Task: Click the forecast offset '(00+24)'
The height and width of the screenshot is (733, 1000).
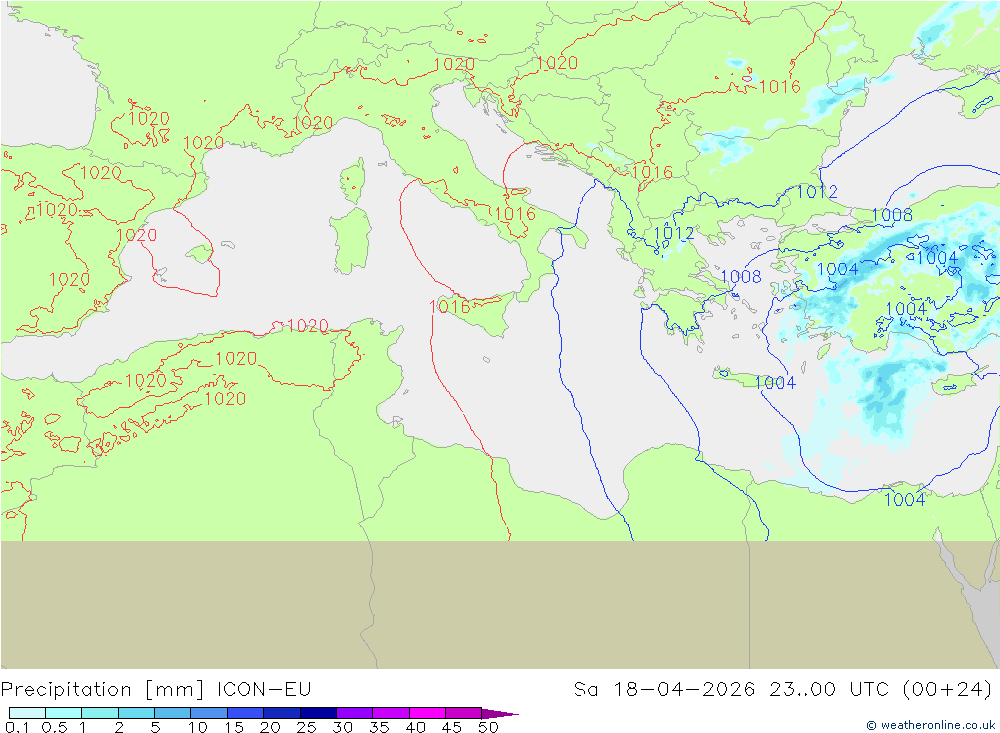Action: pyautogui.click(x=948, y=690)
